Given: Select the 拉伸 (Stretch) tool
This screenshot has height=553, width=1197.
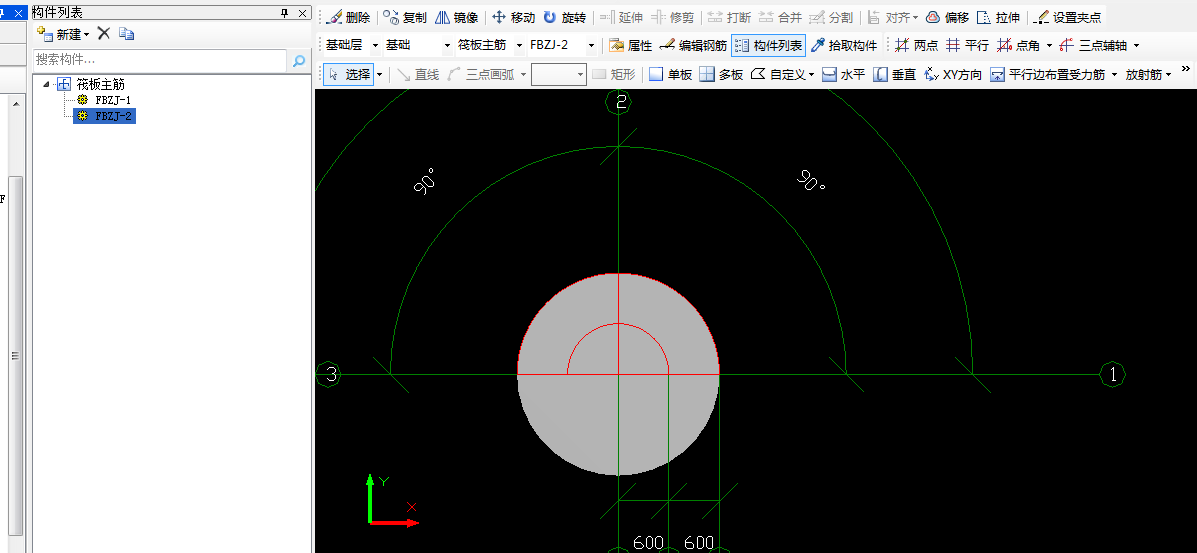Looking at the screenshot, I should point(999,17).
